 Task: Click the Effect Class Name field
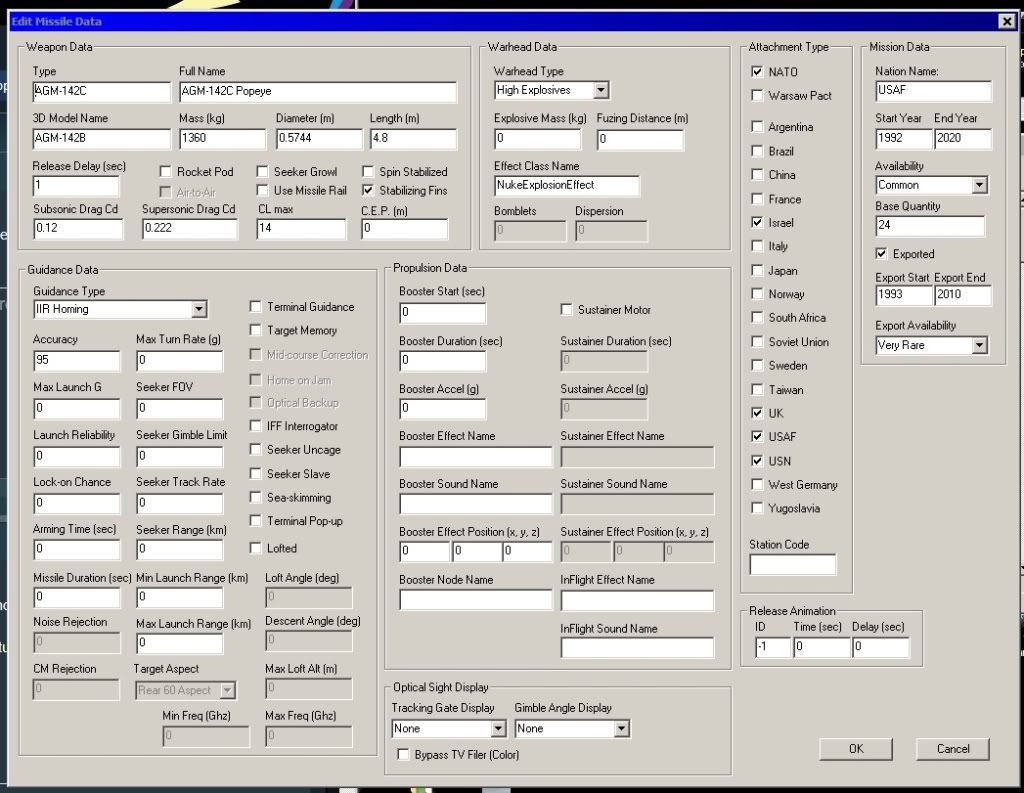click(x=567, y=186)
